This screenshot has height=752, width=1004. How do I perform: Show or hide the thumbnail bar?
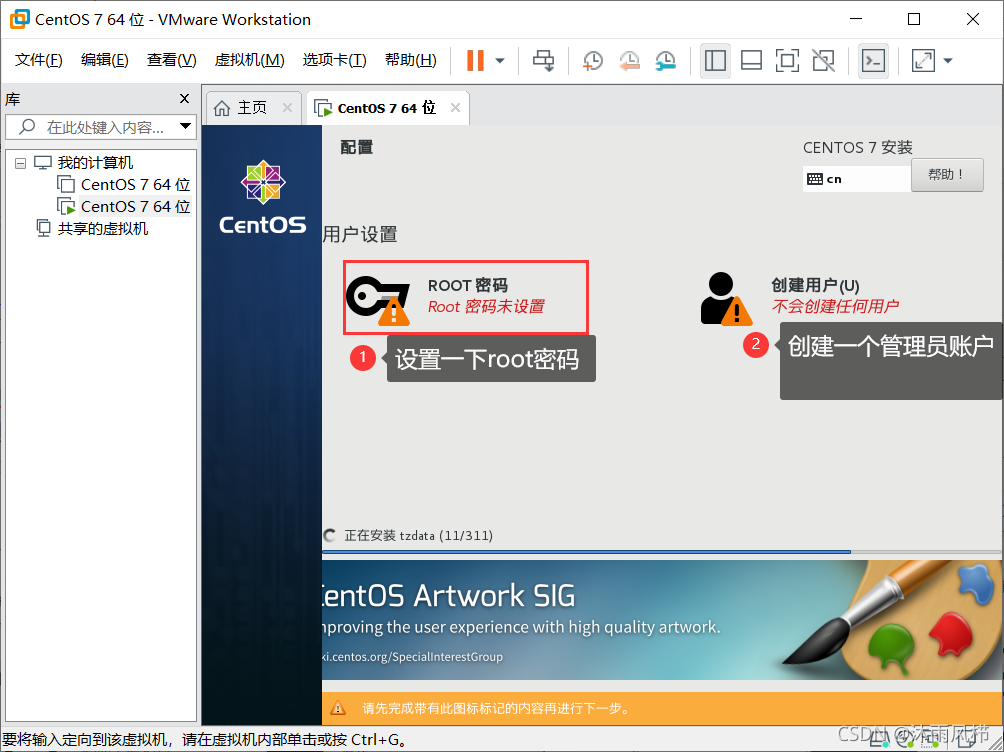coord(751,60)
